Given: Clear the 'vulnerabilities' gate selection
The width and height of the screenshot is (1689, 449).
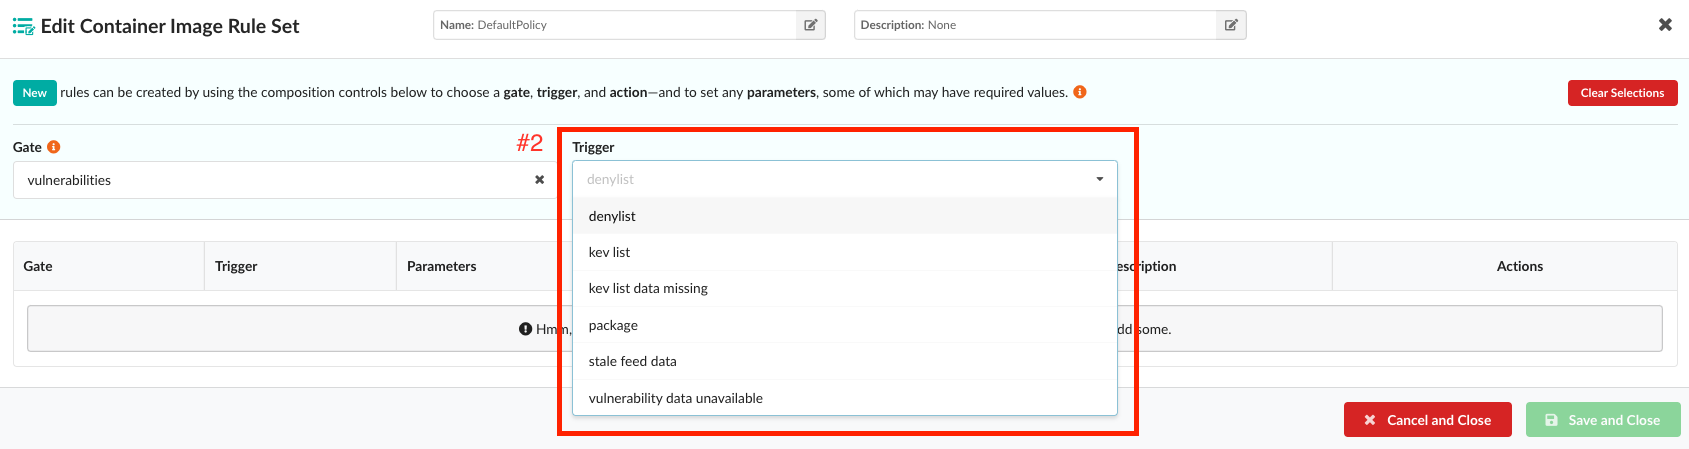Looking at the screenshot, I should pos(539,180).
